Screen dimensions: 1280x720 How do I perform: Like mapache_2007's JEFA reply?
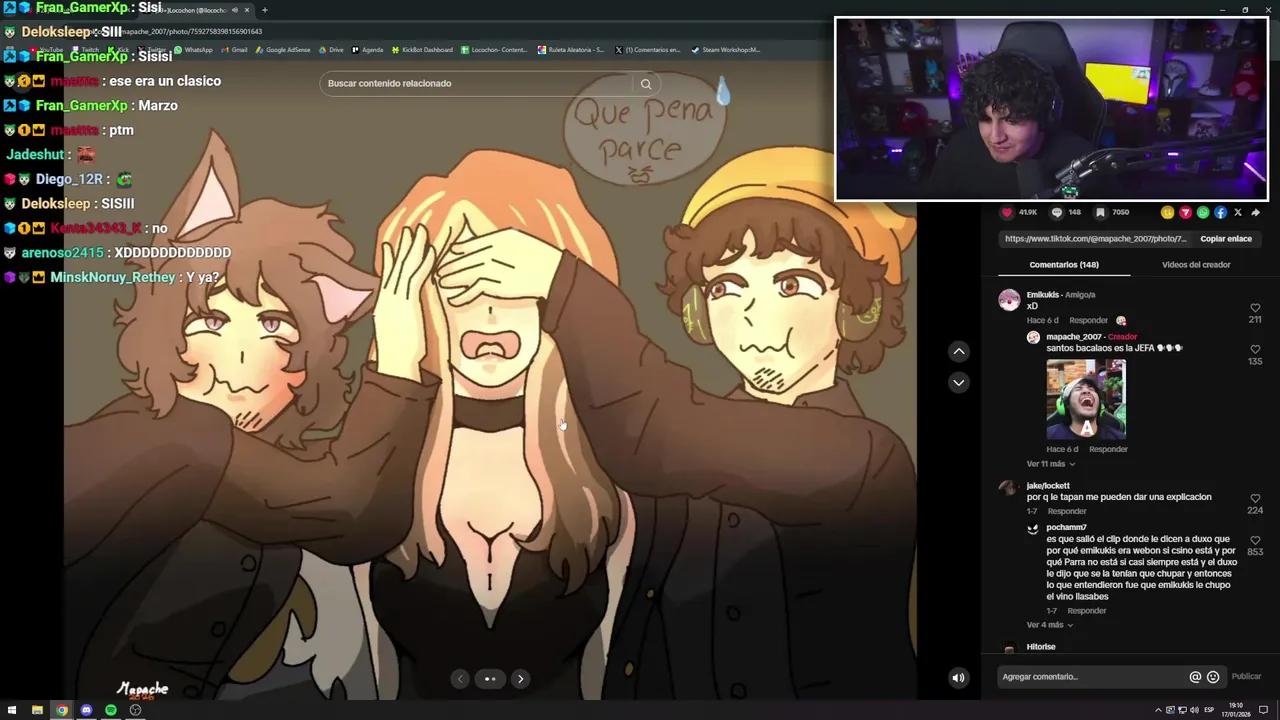(1255, 350)
